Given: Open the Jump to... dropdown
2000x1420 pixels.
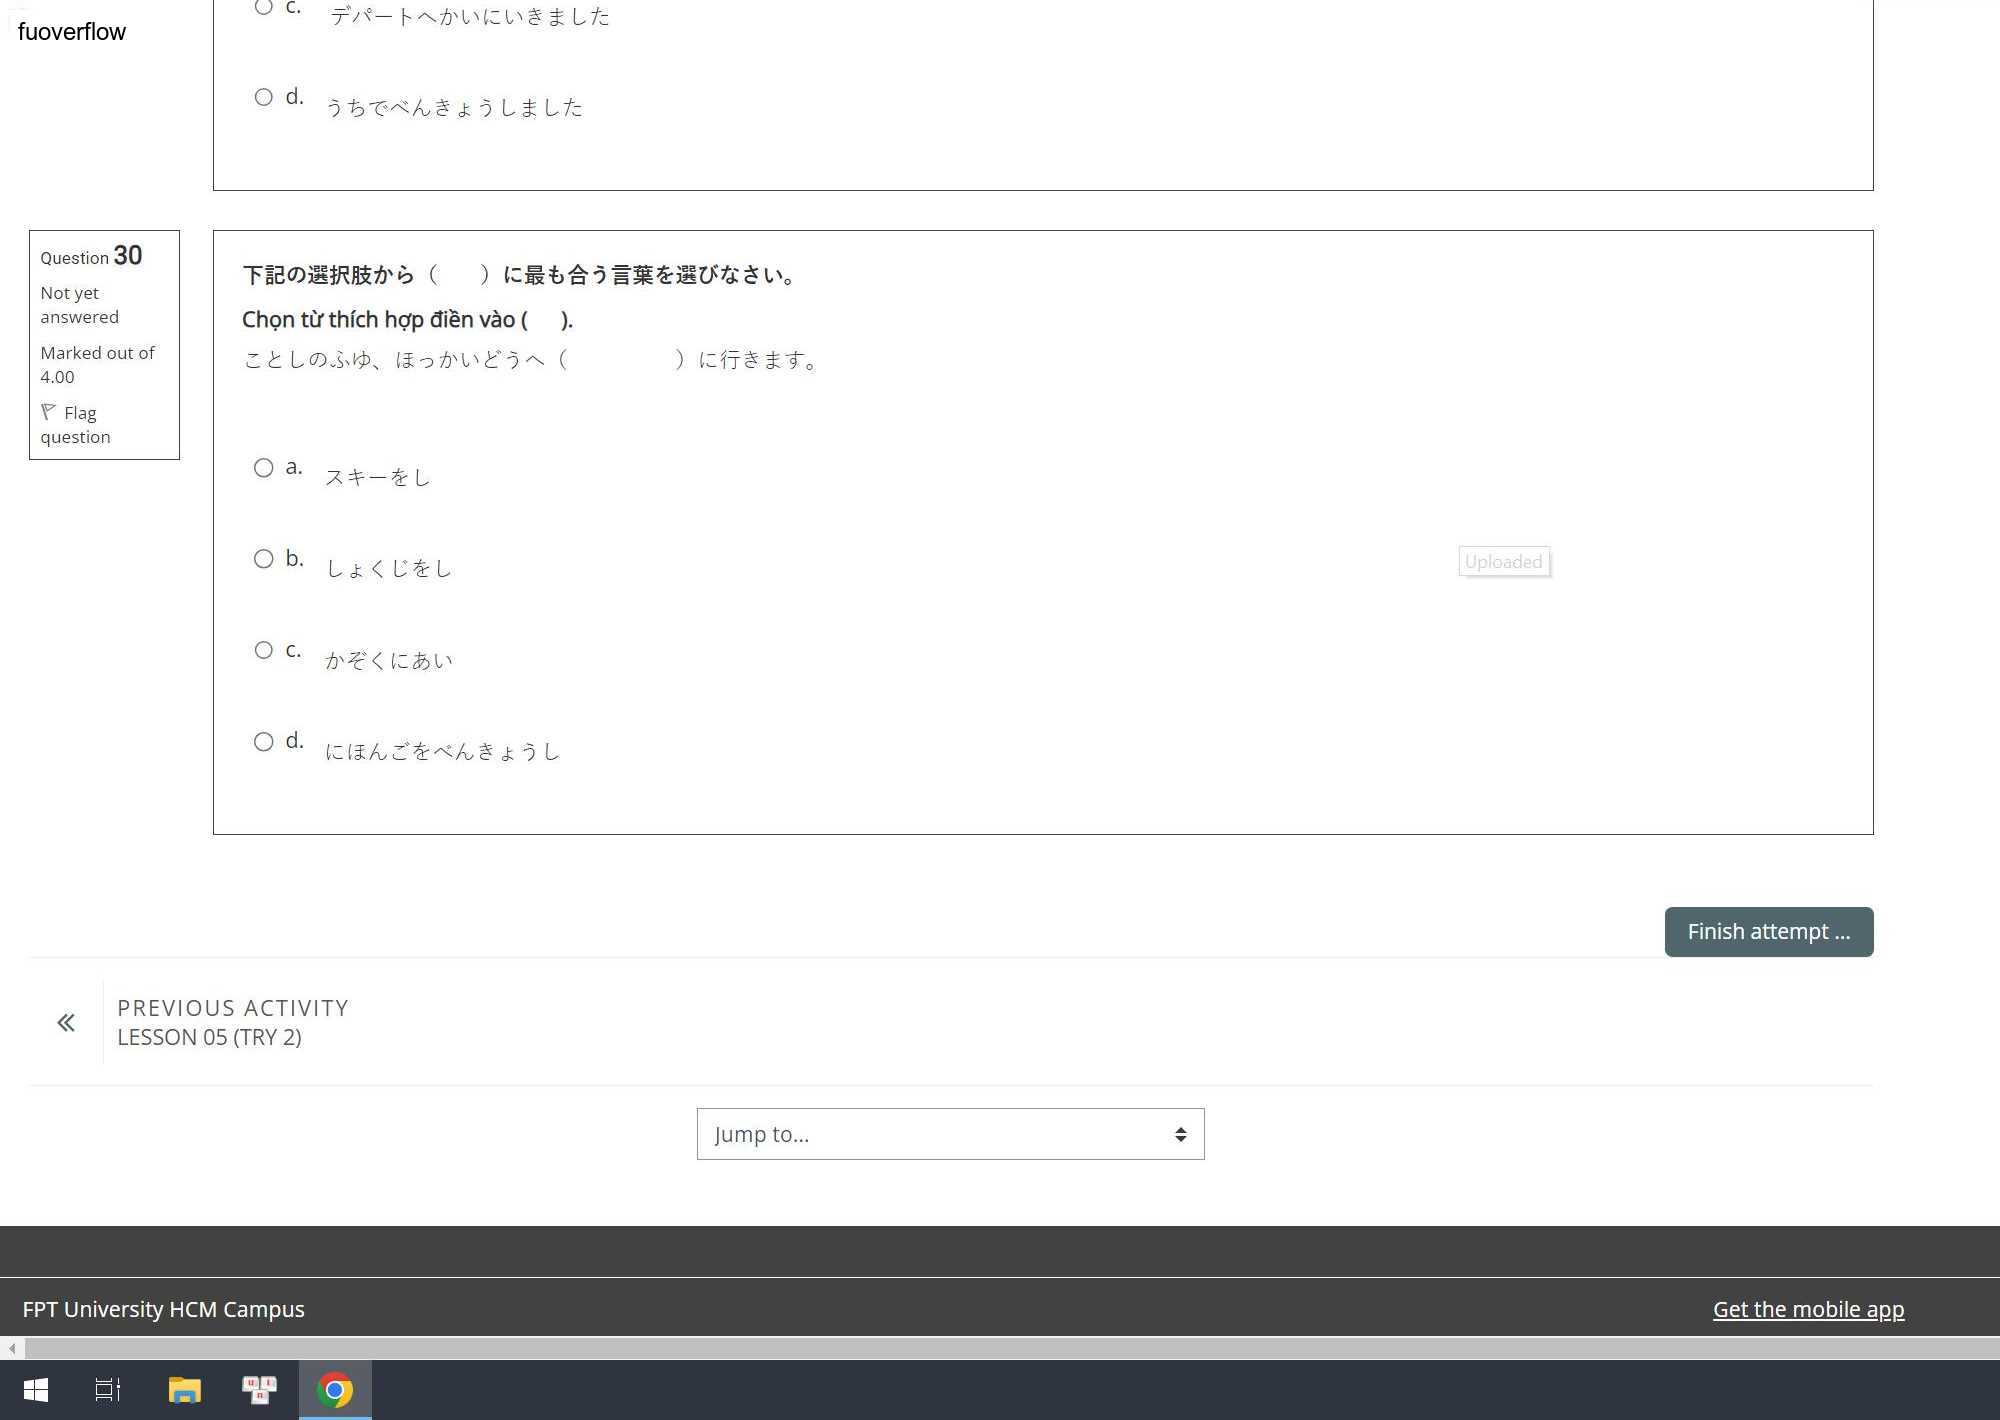Looking at the screenshot, I should point(950,1134).
